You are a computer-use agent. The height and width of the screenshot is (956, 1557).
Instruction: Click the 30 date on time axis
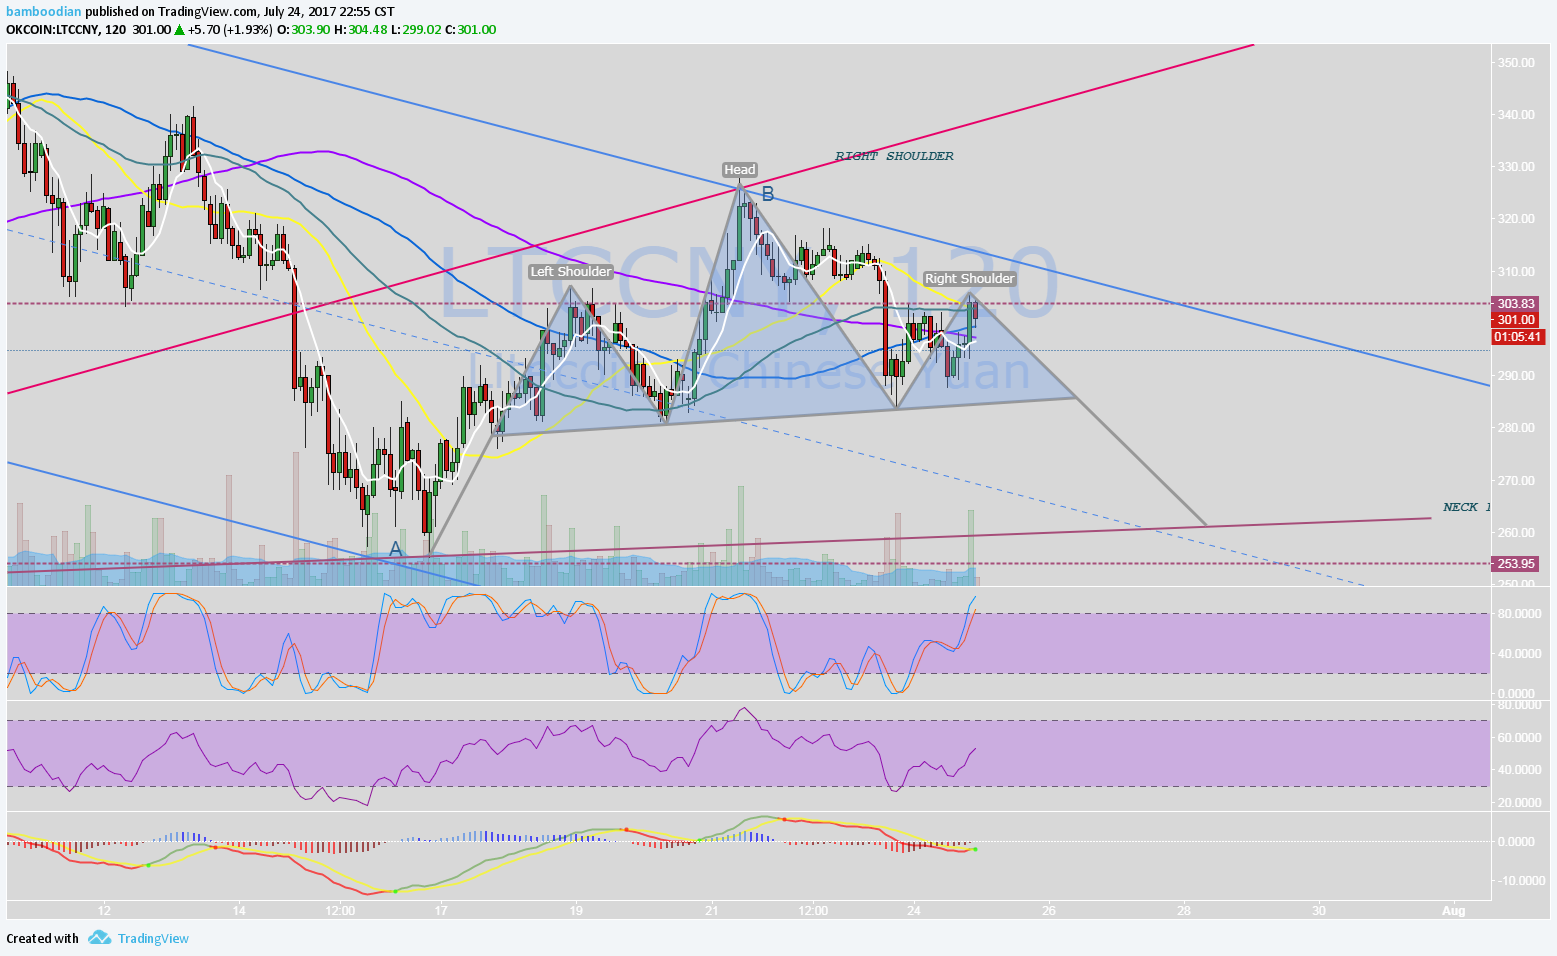[x=1319, y=911]
